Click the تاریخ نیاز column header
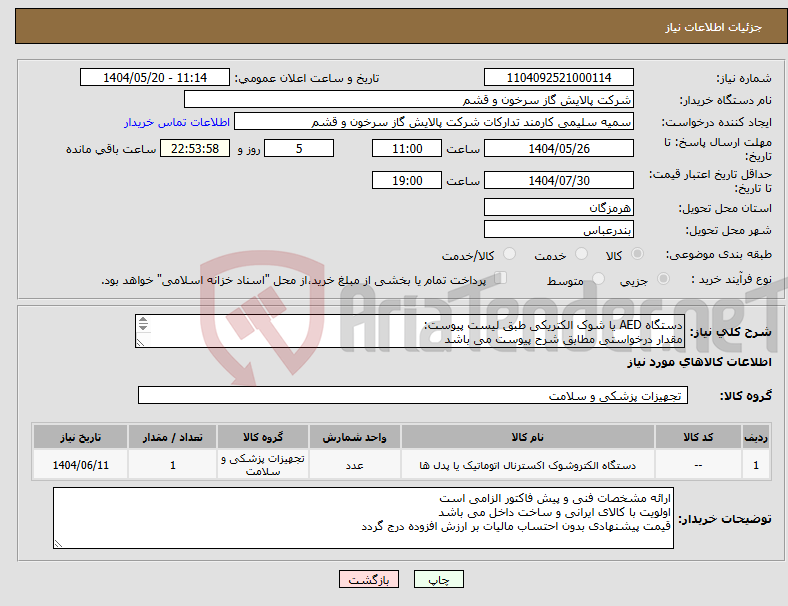 tap(80, 437)
